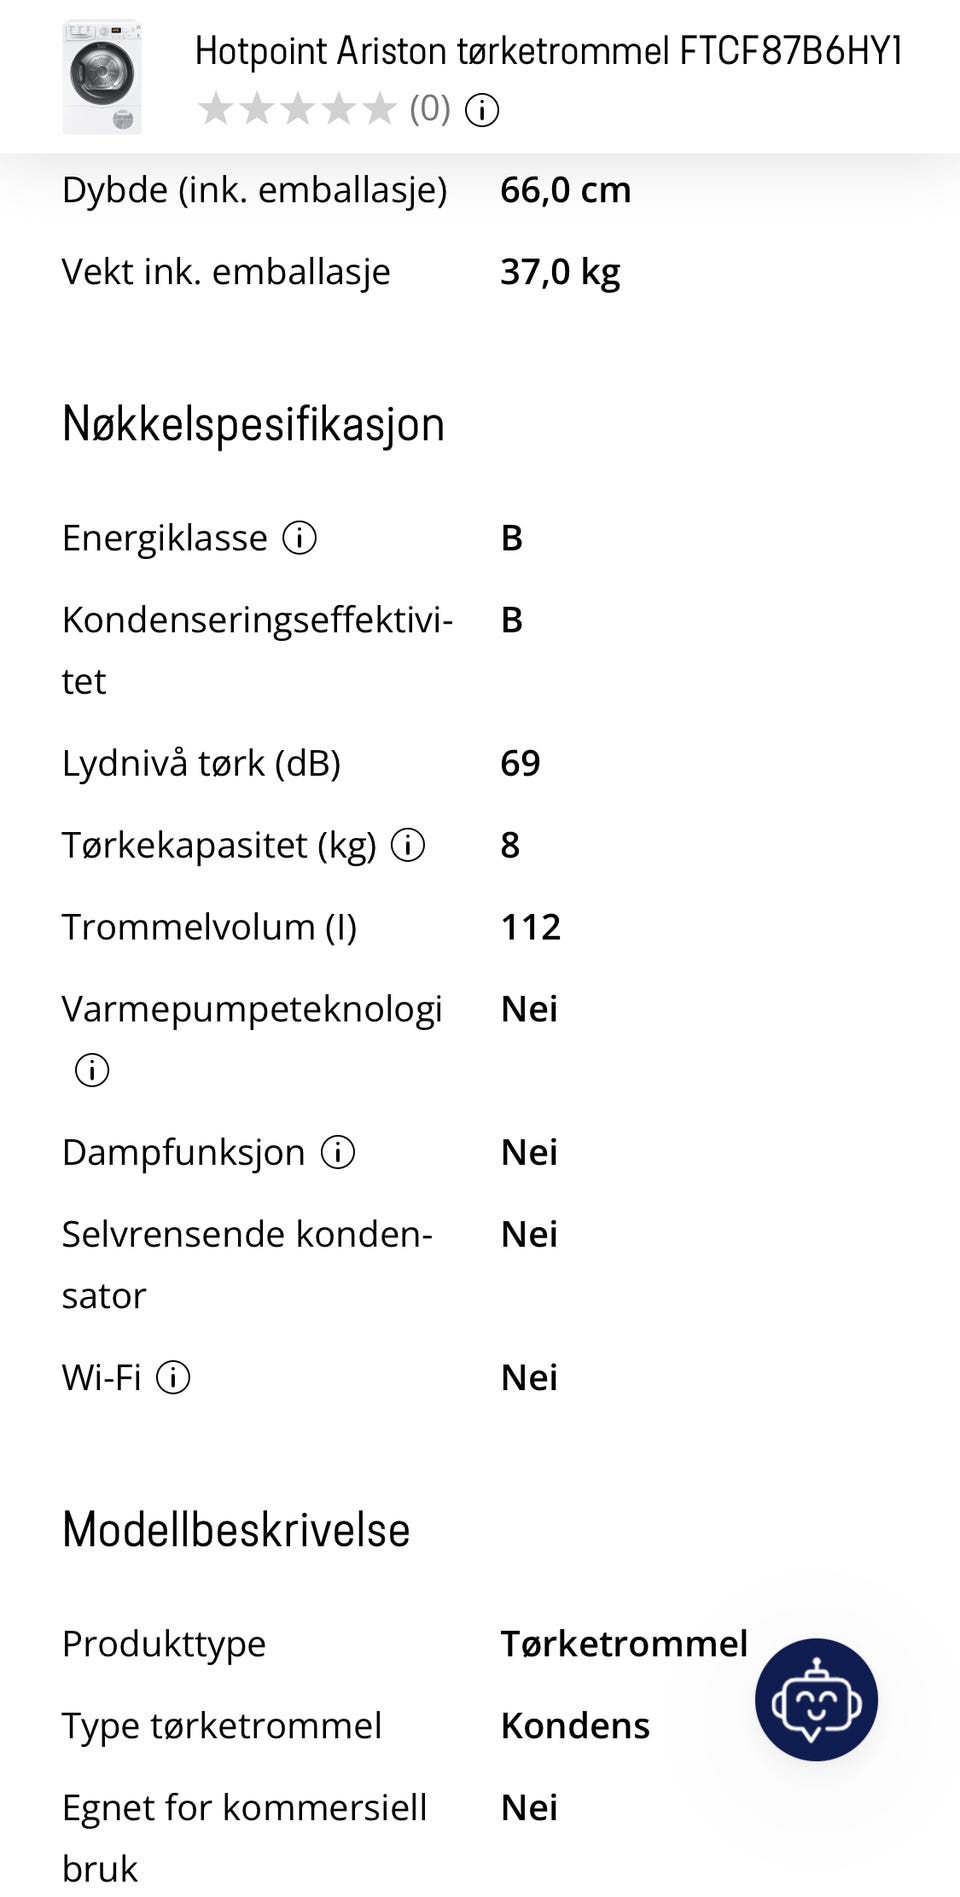Viewport: 960px width, 1897px height.
Task: Click the Varmepumpeteknologi label
Action: (252, 1009)
